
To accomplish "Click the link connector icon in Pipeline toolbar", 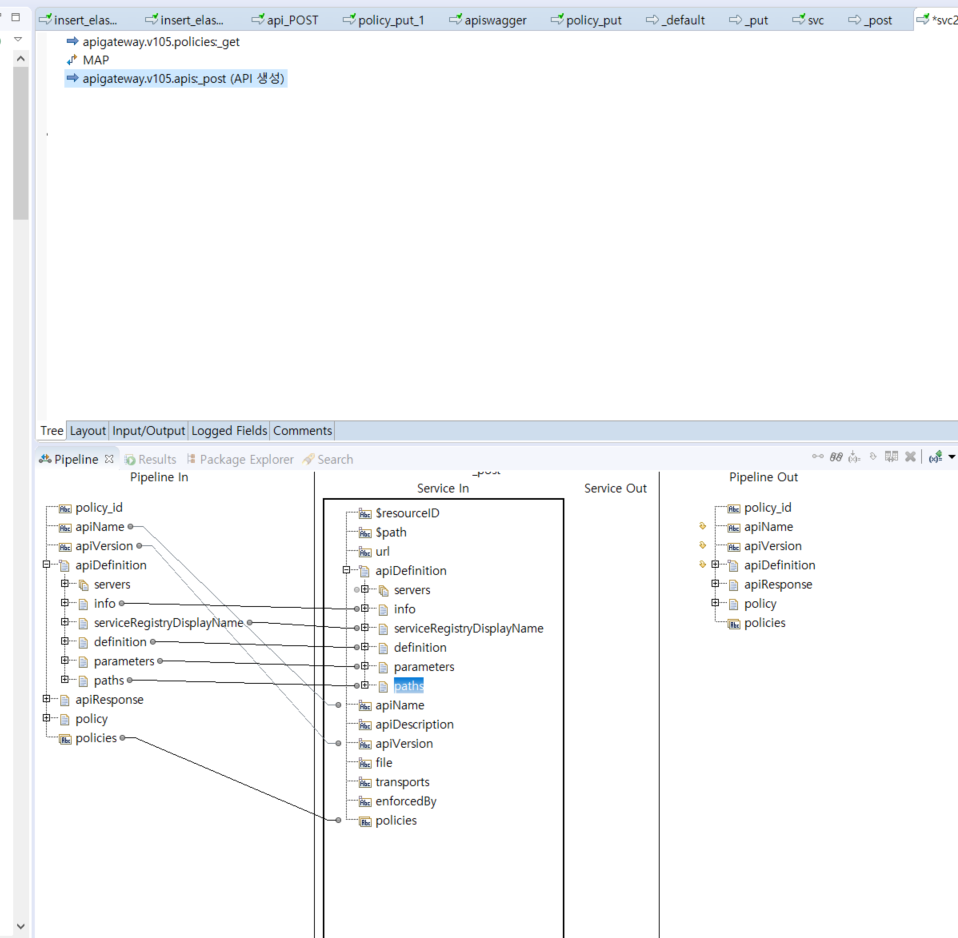I will 818,457.
